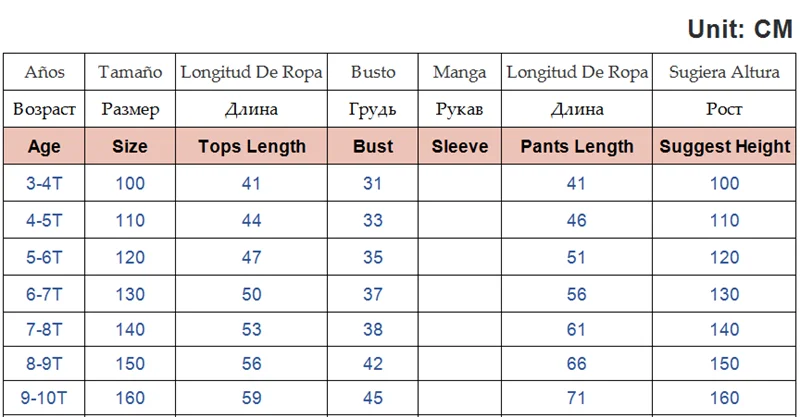Select the "Tamaño" Spanish header cell
The height and width of the screenshot is (417, 800).
pos(130,72)
